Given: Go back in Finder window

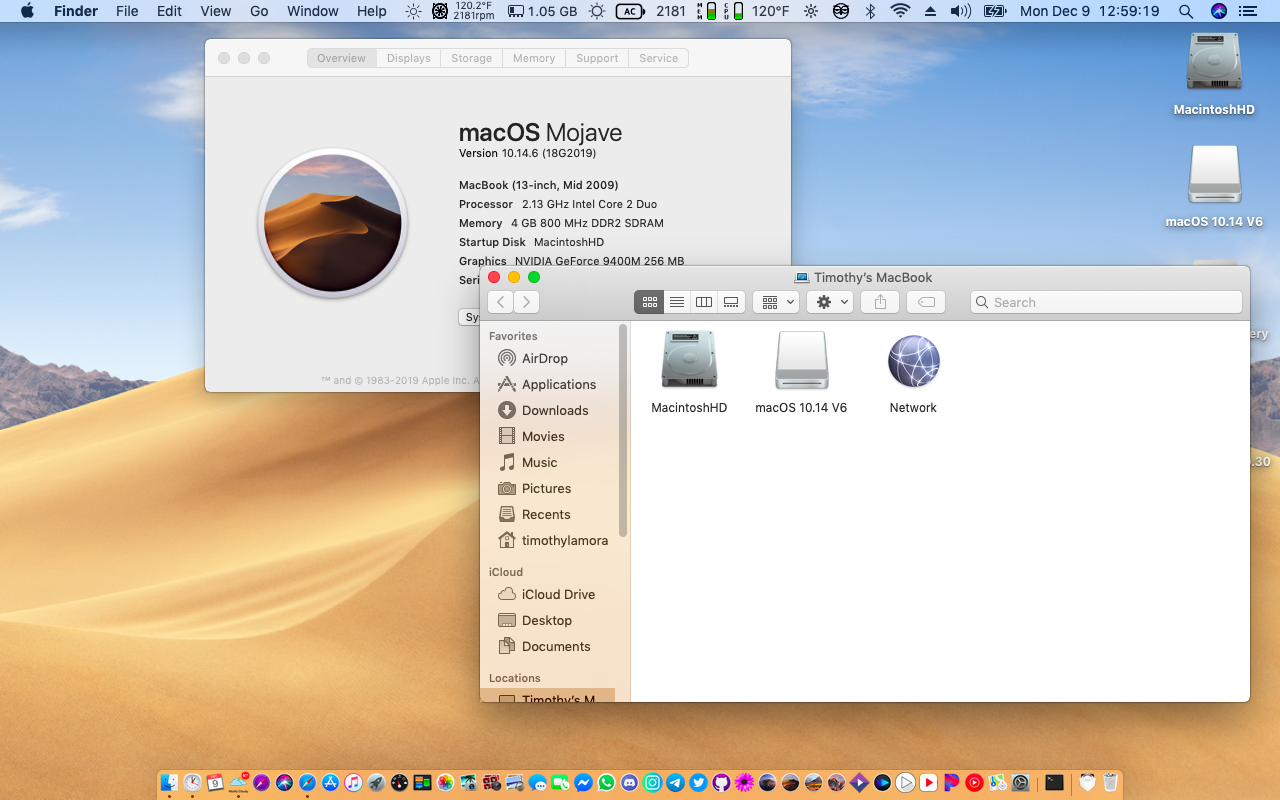Looking at the screenshot, I should 501,302.
